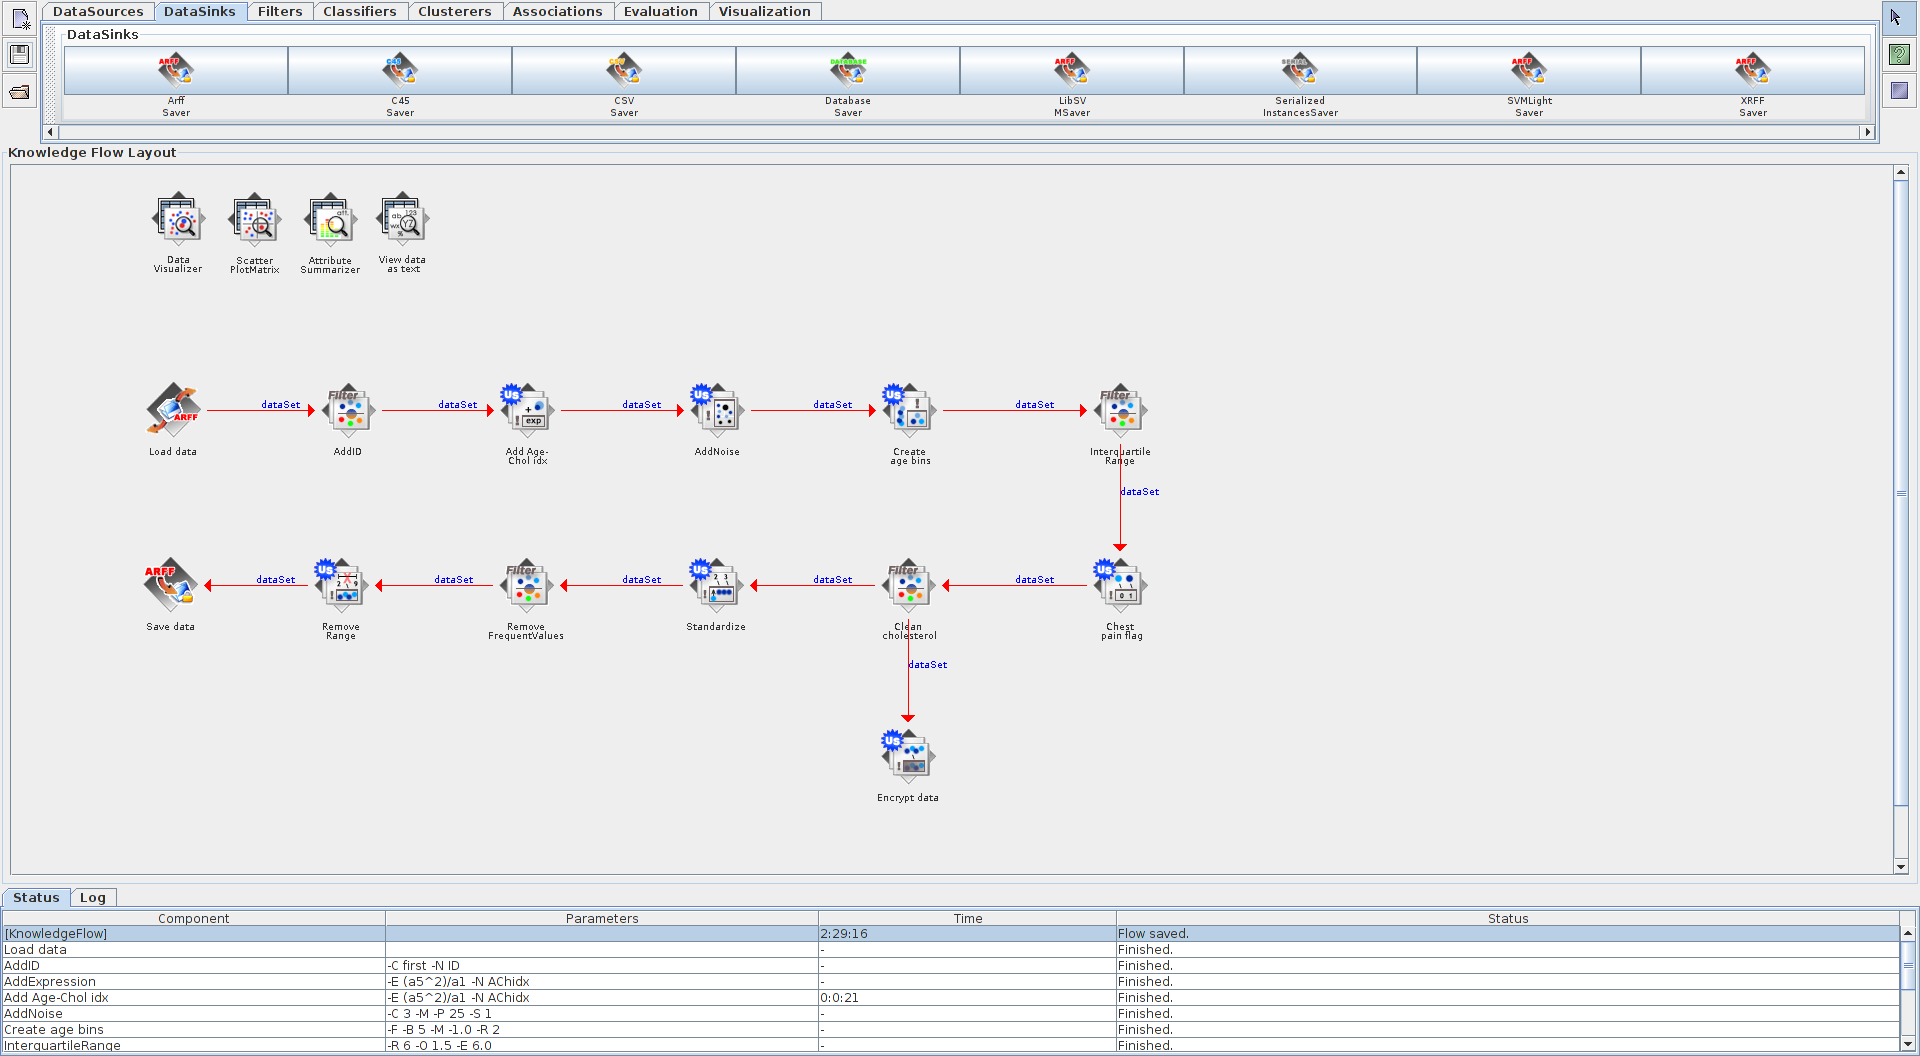Click the help question mark button
Image resolution: width=1920 pixels, height=1056 pixels.
(x=1899, y=54)
